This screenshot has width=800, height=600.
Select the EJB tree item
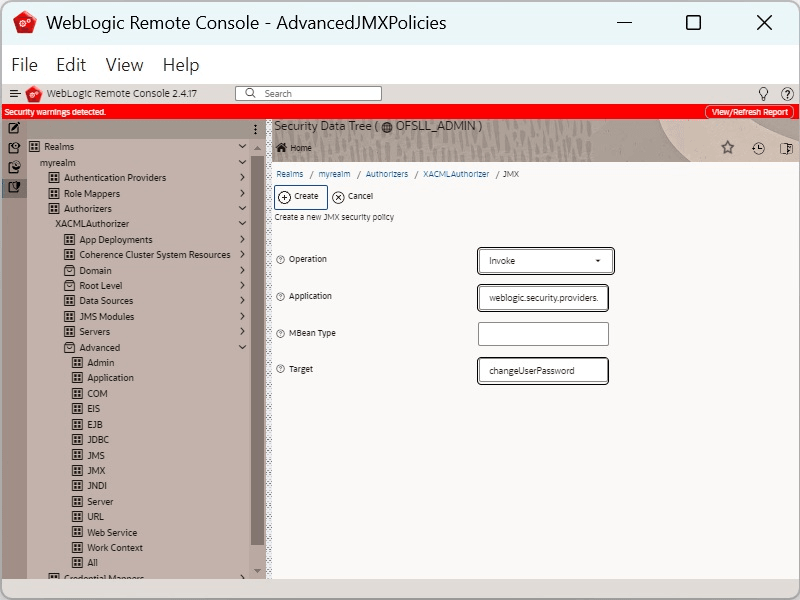click(95, 424)
